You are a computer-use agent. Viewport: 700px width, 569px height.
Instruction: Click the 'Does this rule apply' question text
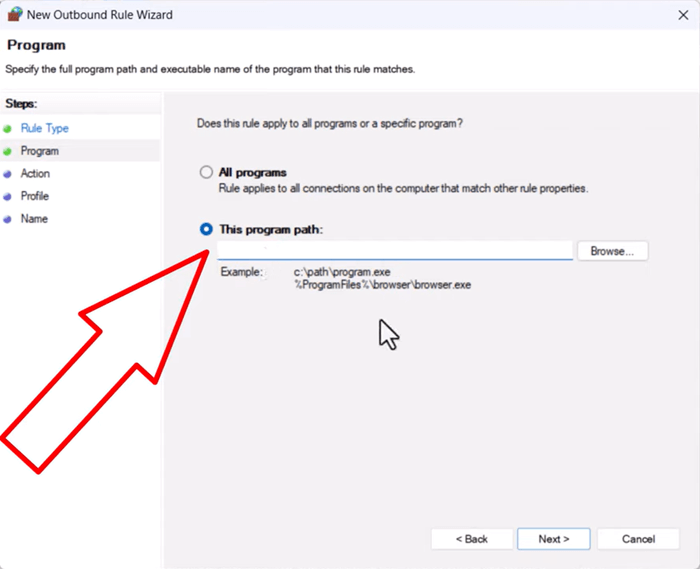(329, 123)
